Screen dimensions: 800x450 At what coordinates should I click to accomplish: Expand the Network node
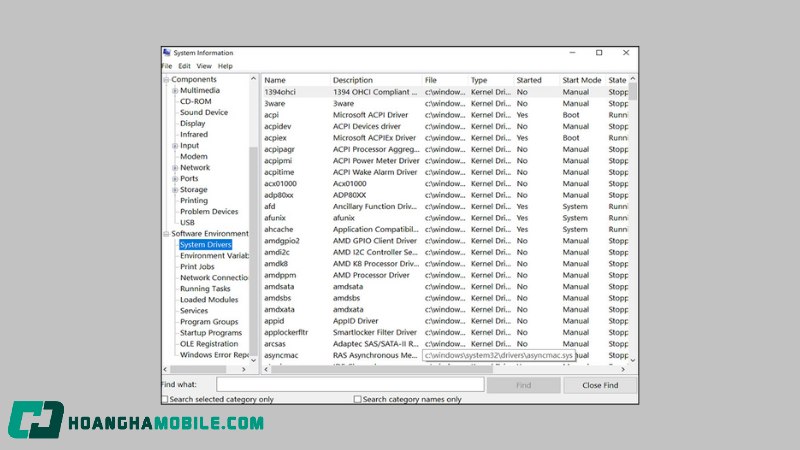(175, 168)
